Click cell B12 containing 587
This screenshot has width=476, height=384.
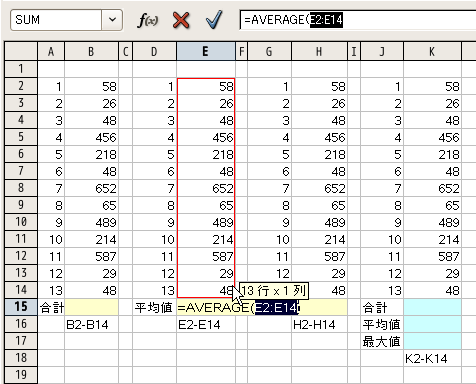[91, 256]
